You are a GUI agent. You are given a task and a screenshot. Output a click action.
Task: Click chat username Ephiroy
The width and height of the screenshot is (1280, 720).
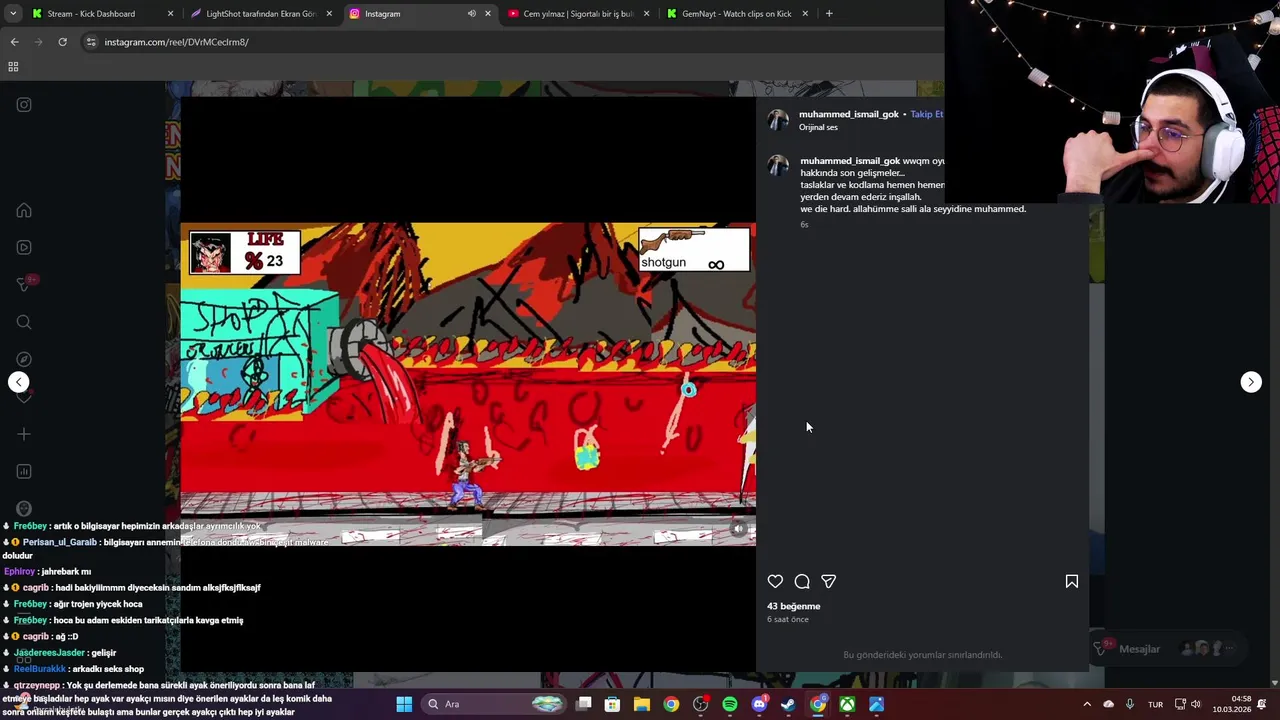pyautogui.click(x=20, y=572)
